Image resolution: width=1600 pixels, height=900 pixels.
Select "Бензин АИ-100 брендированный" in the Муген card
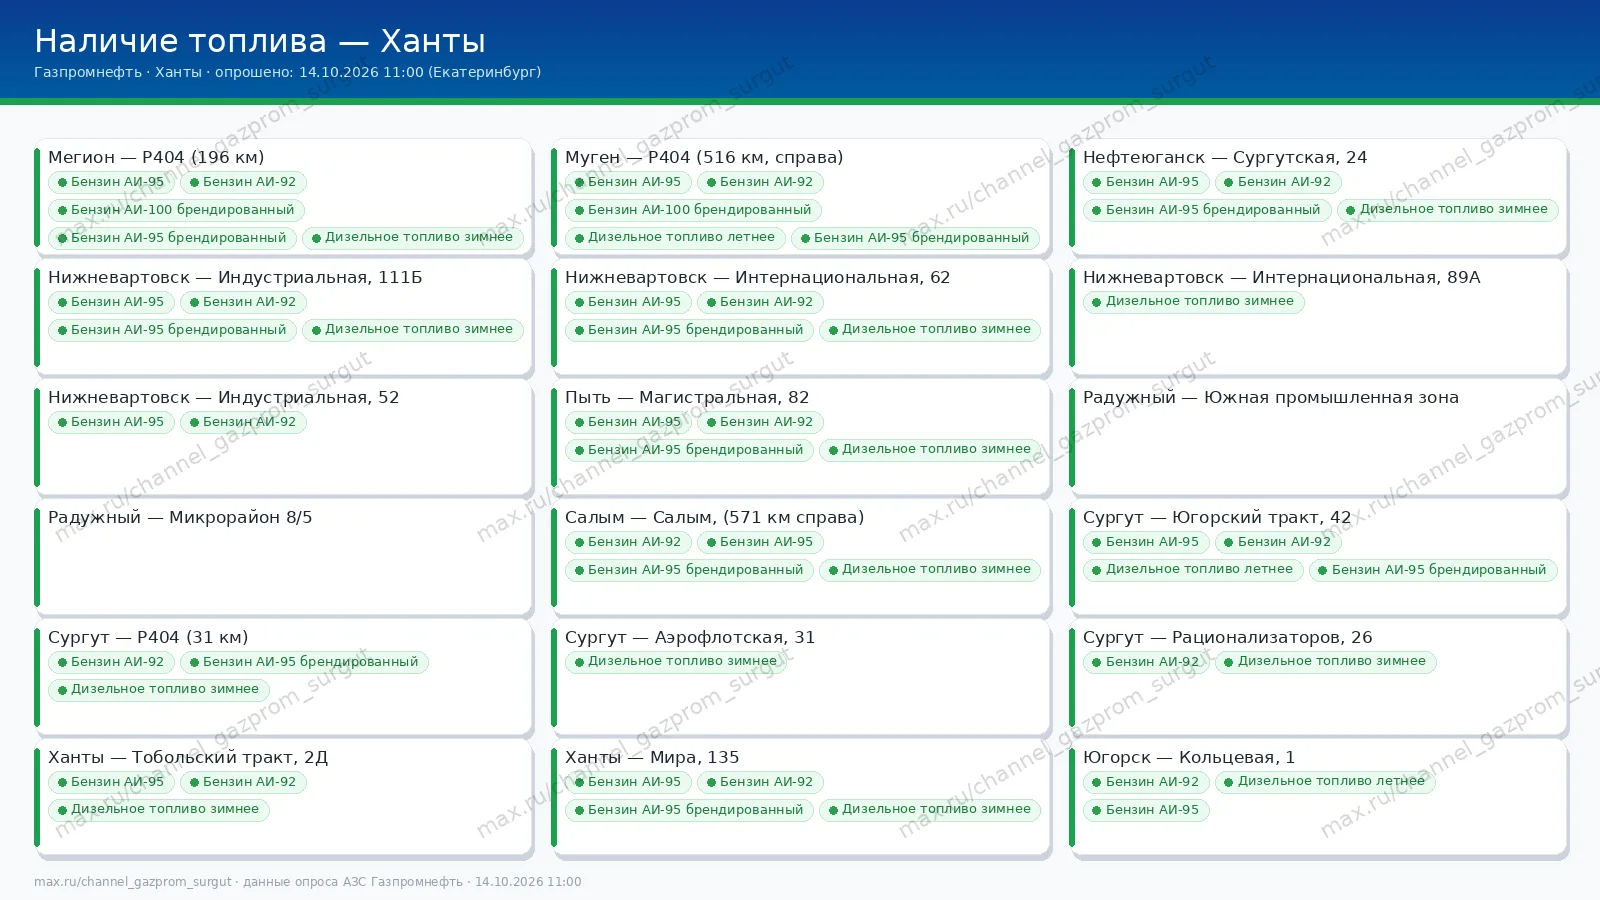(x=693, y=210)
